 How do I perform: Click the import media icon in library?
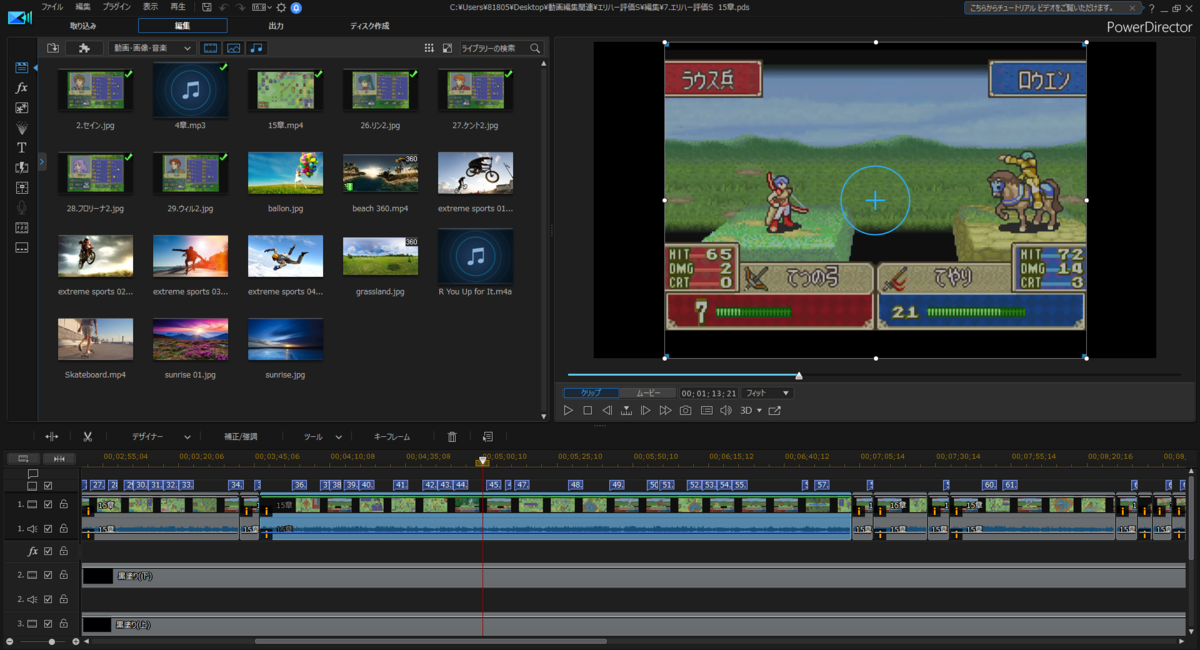(x=53, y=48)
